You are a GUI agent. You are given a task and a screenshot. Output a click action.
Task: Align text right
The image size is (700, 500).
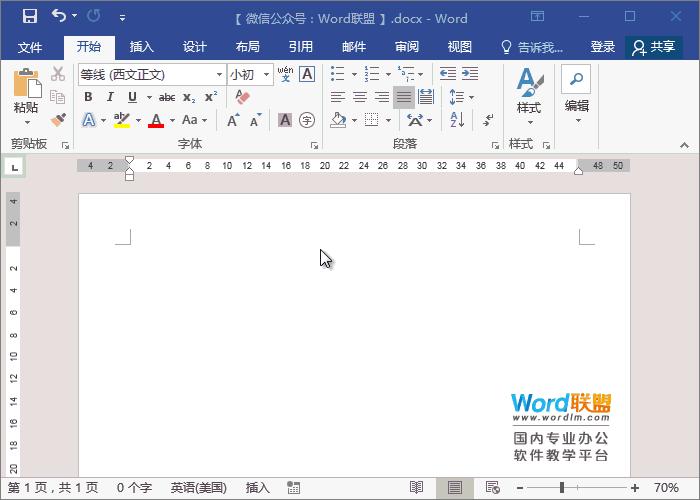382,97
